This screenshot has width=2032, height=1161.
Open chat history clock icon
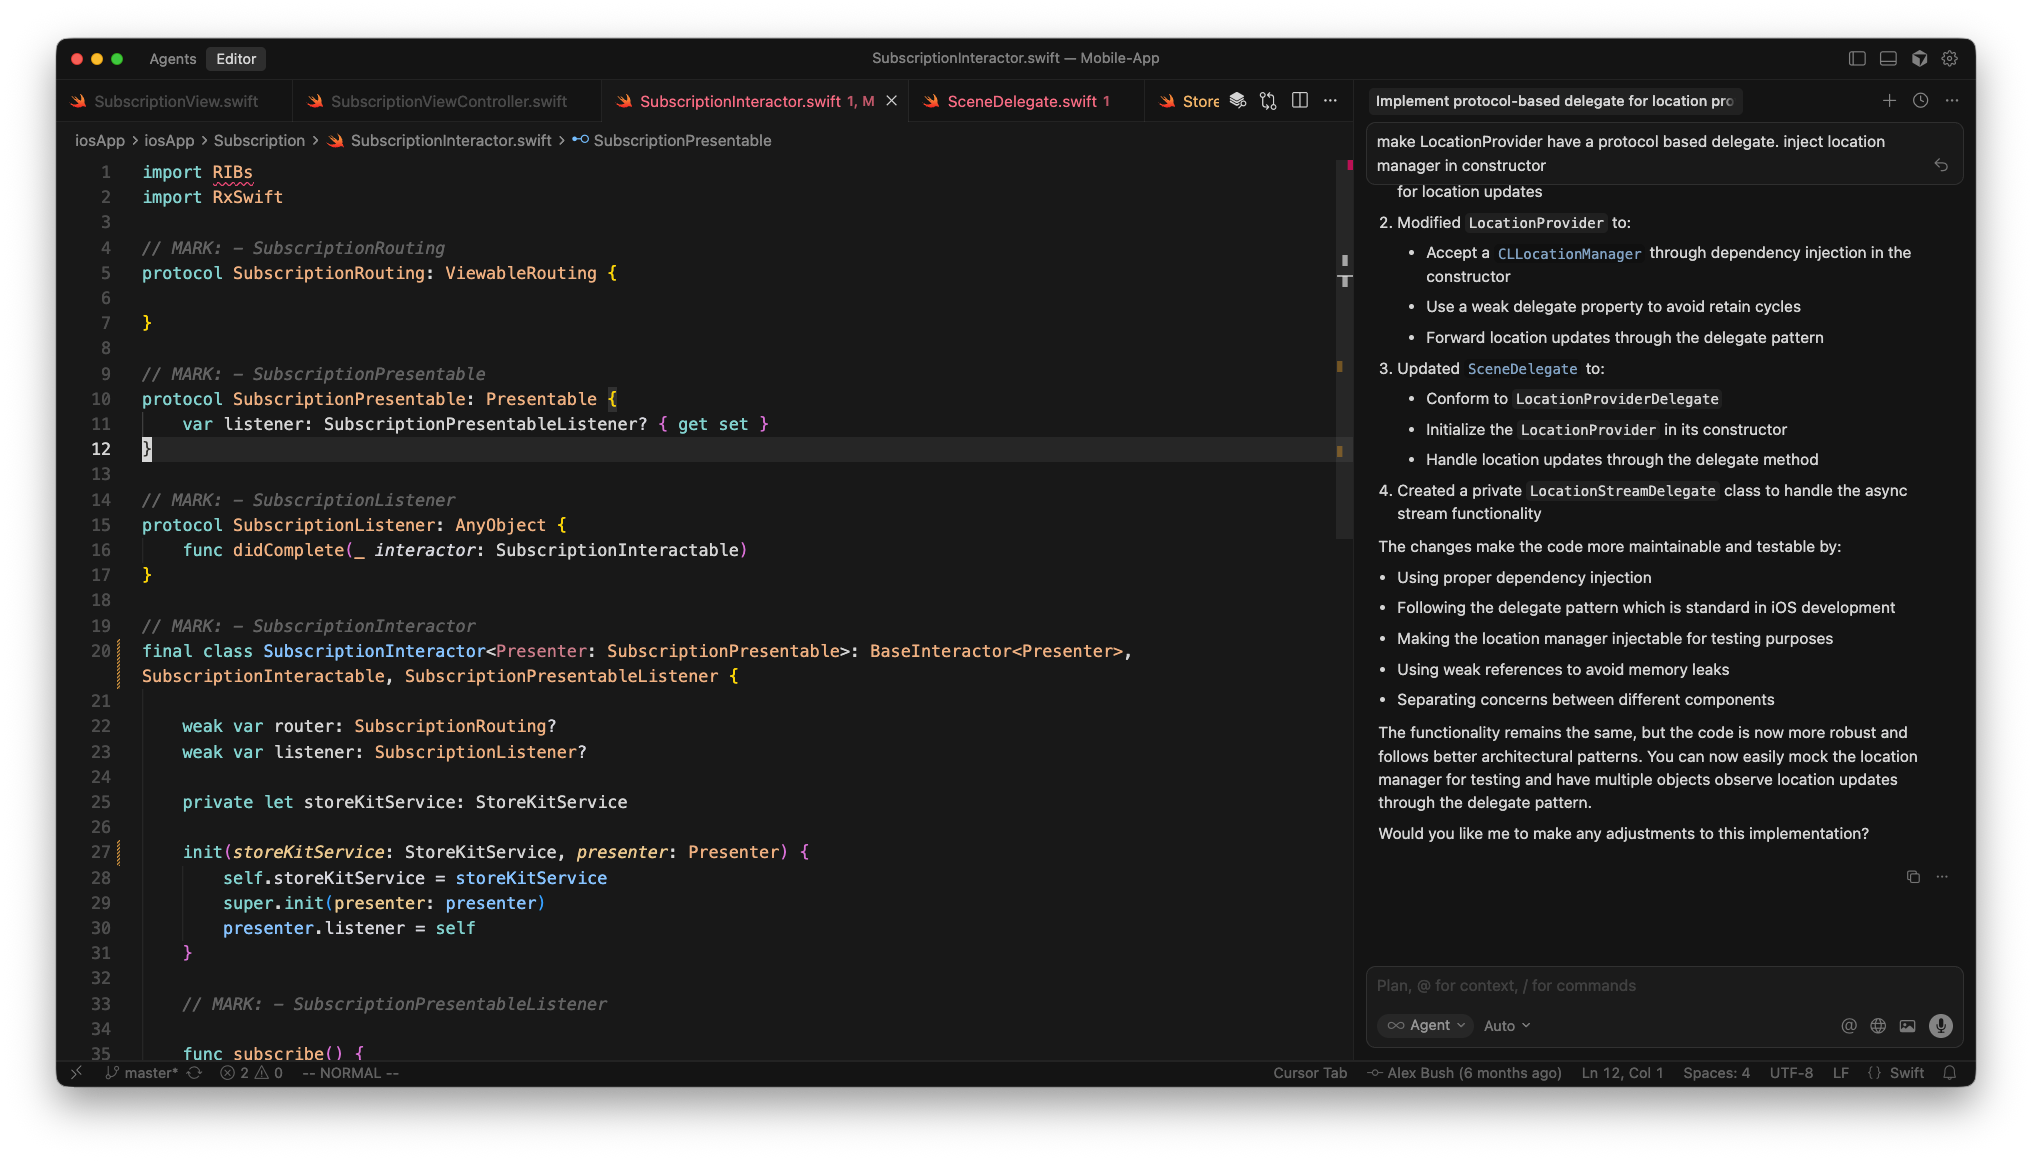pos(1920,100)
